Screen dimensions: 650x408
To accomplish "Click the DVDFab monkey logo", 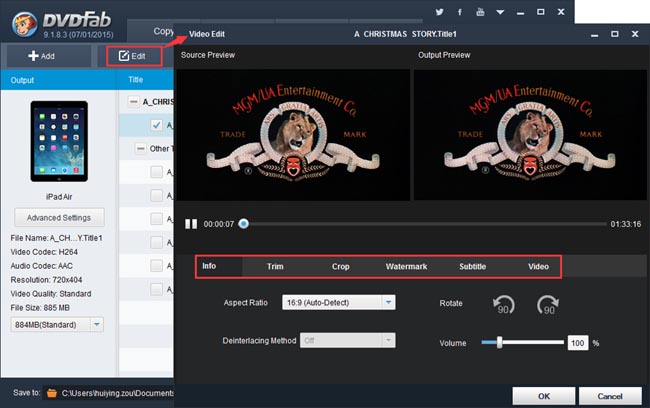I will 24,24.
